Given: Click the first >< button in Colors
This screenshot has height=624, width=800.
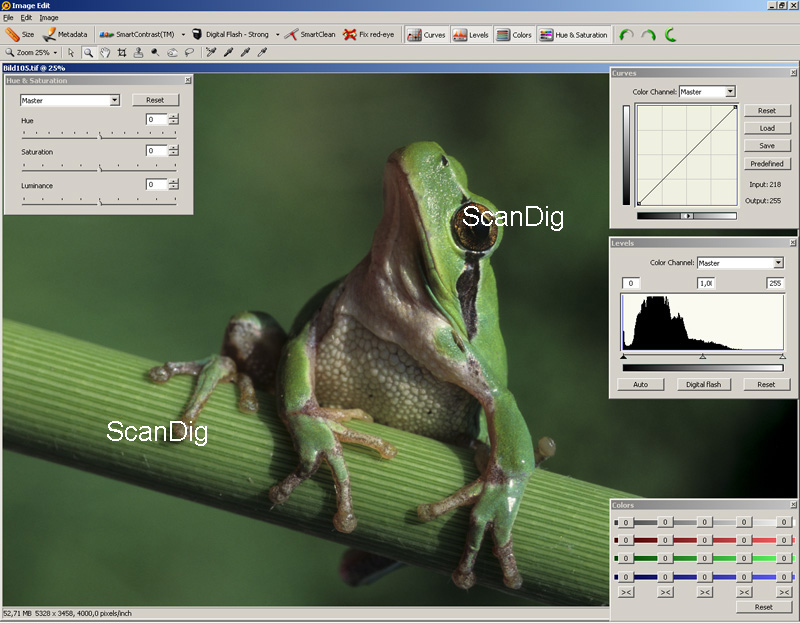Looking at the screenshot, I should click(x=626, y=592).
